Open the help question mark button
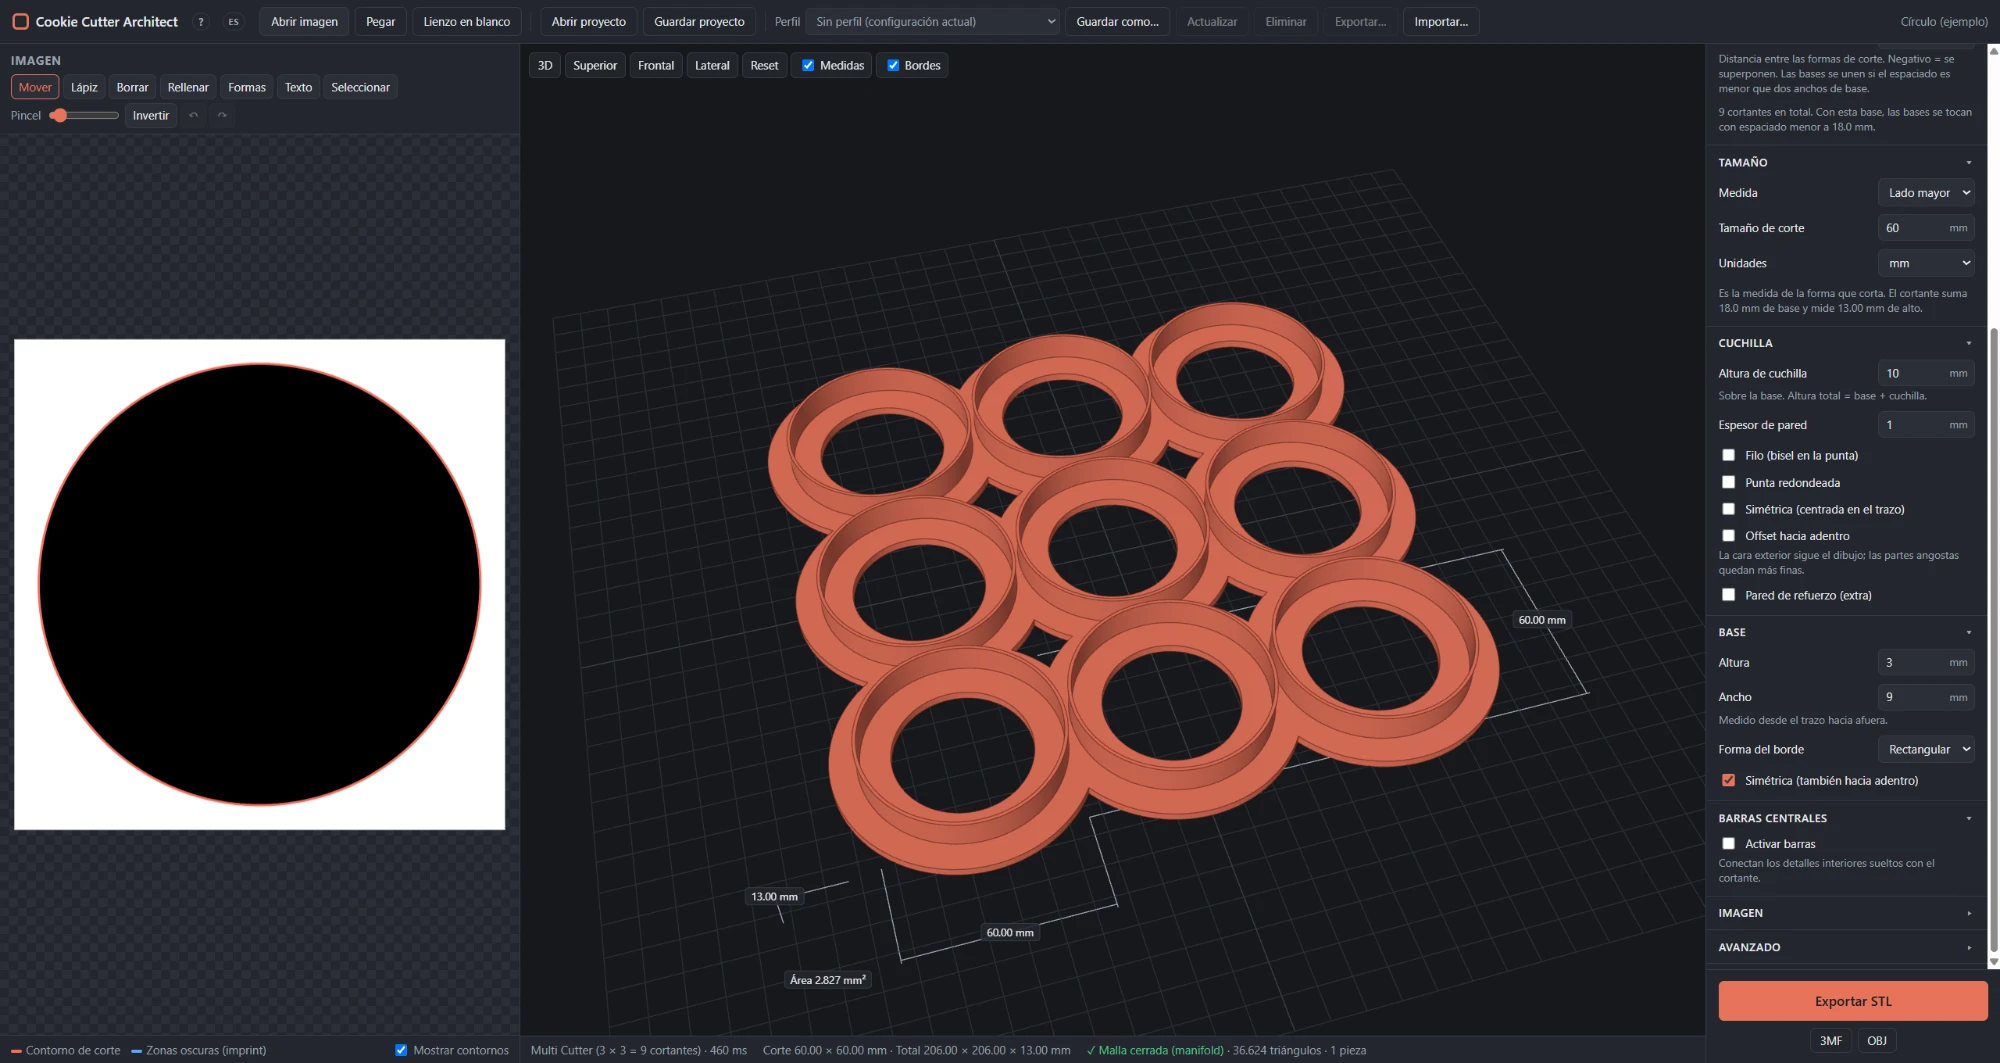This screenshot has width=2000, height=1063. (201, 22)
